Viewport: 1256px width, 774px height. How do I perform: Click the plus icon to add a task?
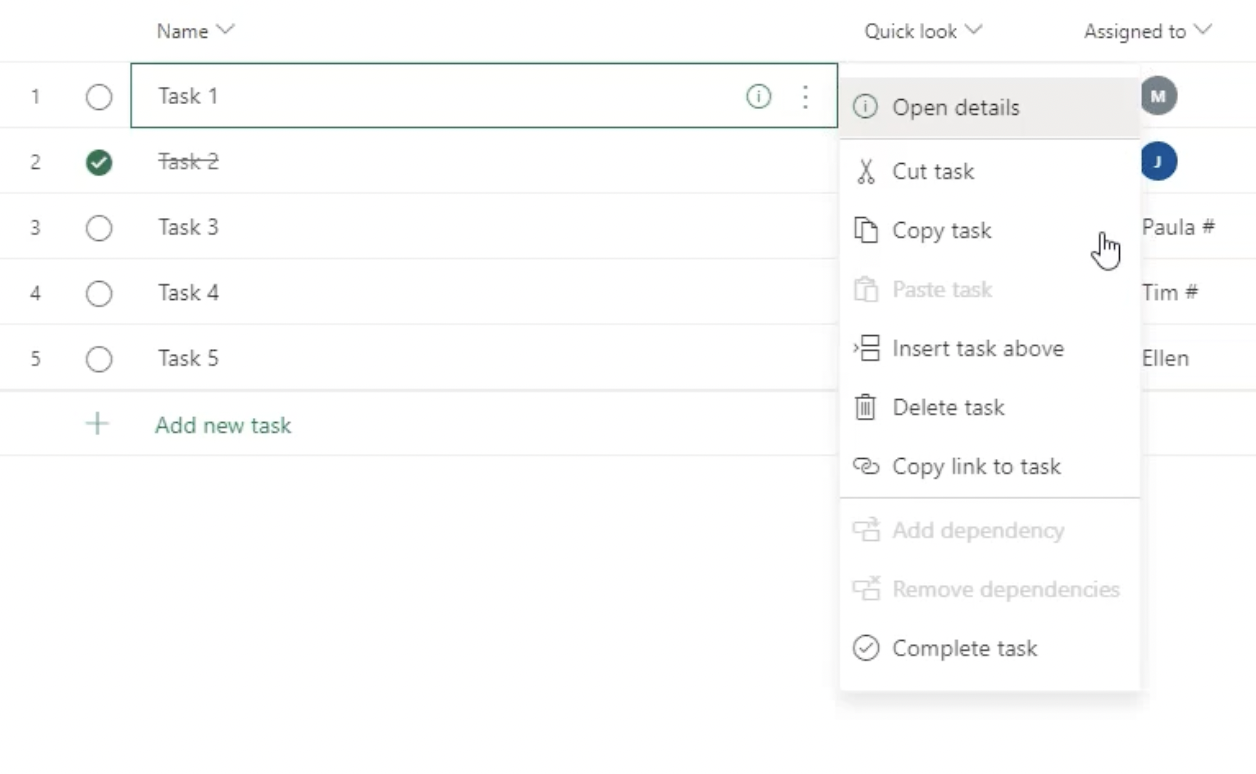97,424
